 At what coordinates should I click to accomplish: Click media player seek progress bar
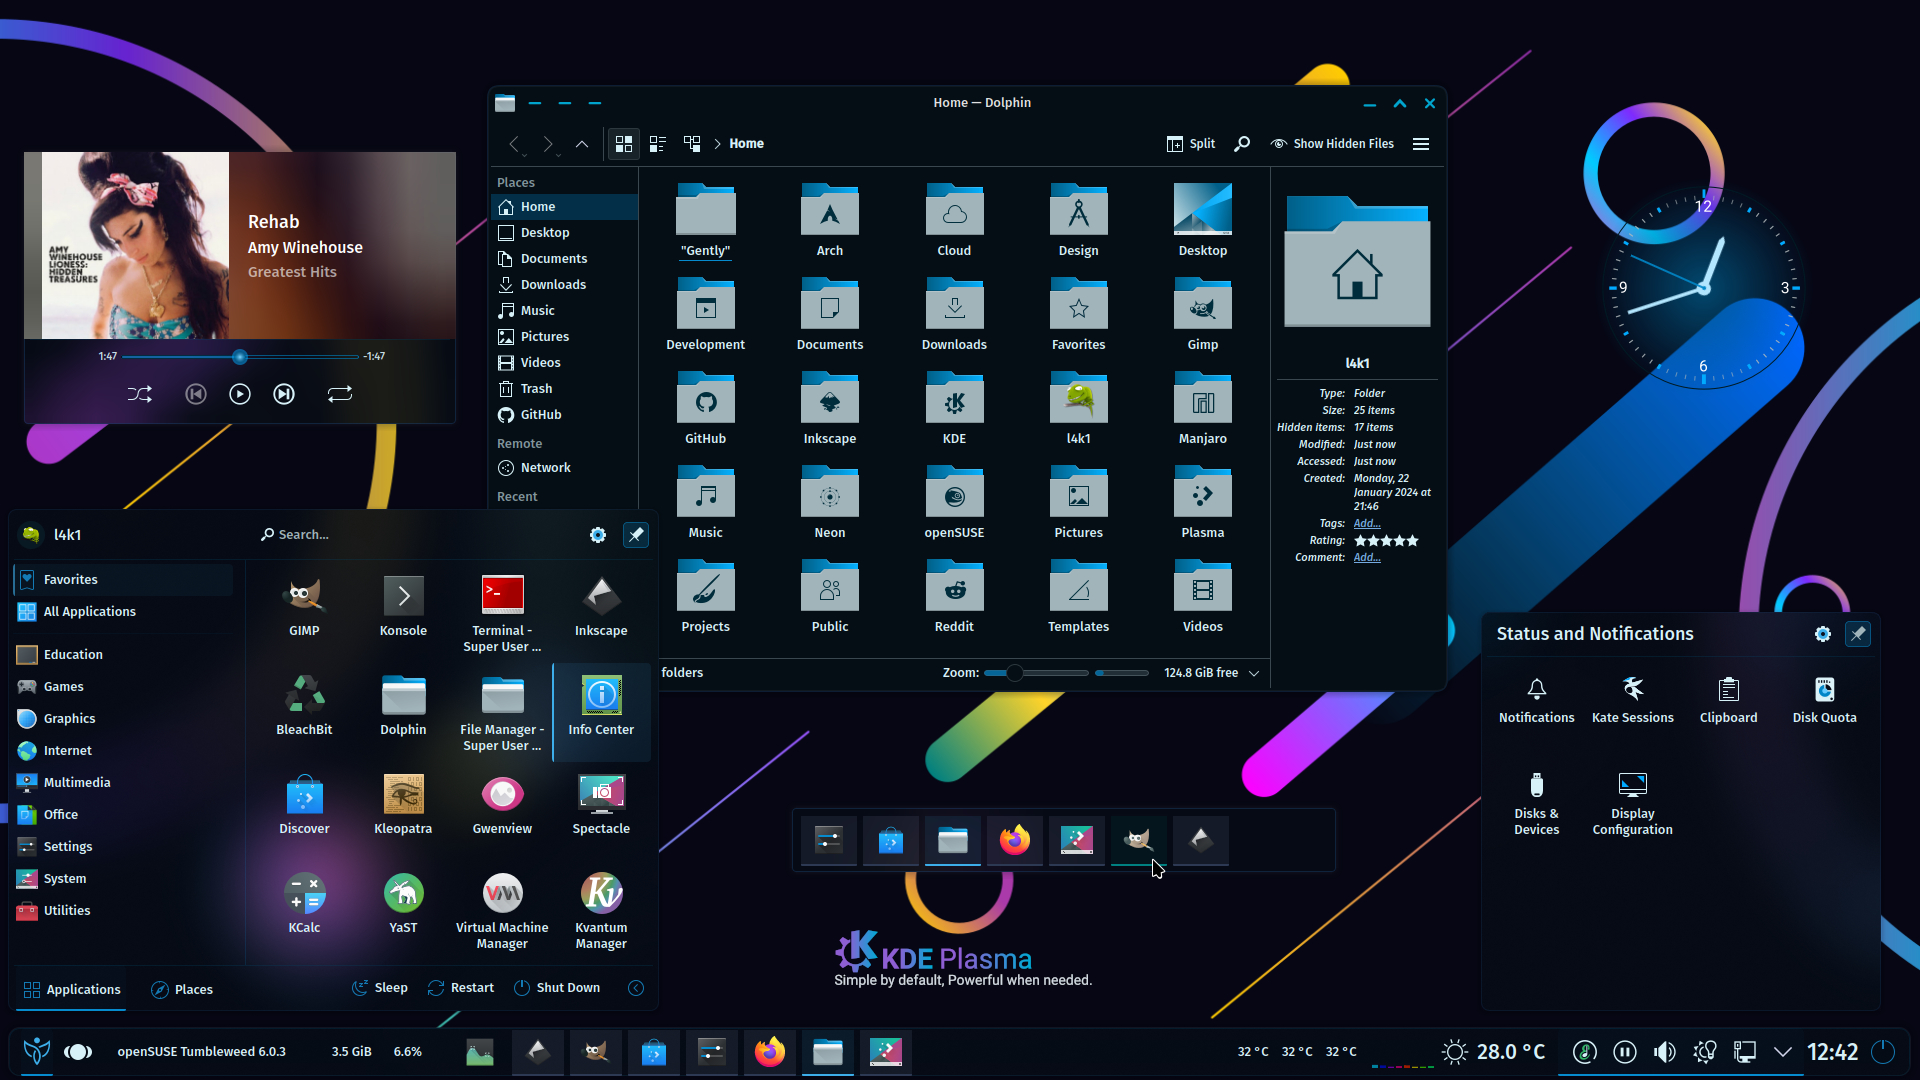[240, 357]
